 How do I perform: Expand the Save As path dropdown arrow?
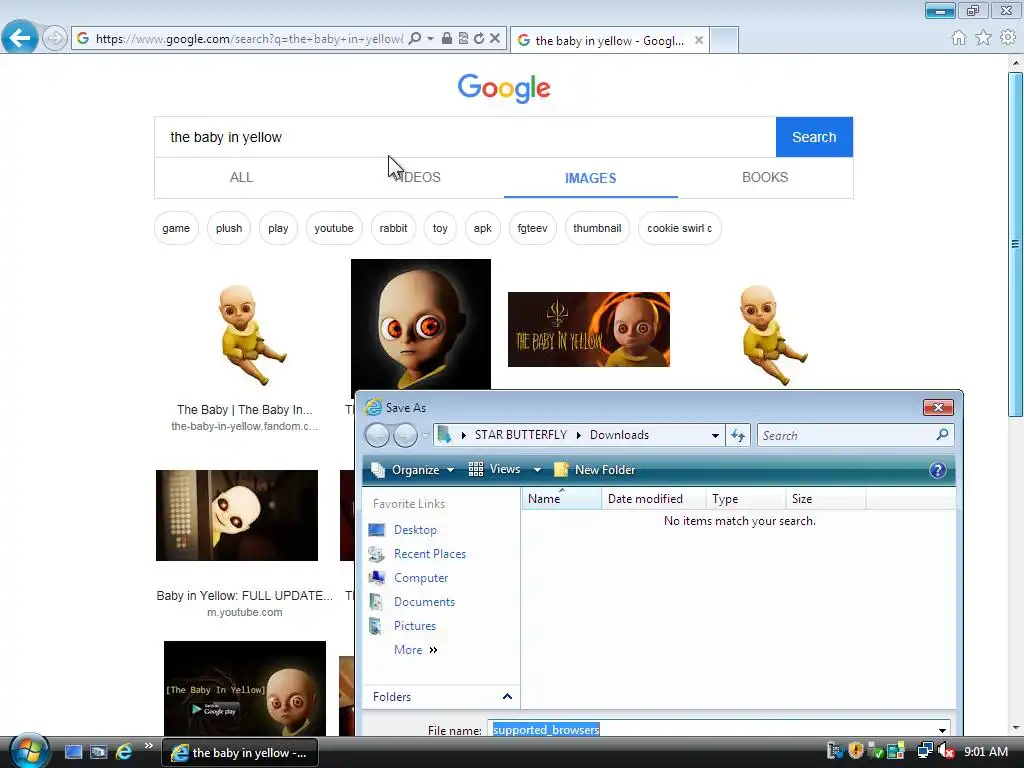point(715,436)
